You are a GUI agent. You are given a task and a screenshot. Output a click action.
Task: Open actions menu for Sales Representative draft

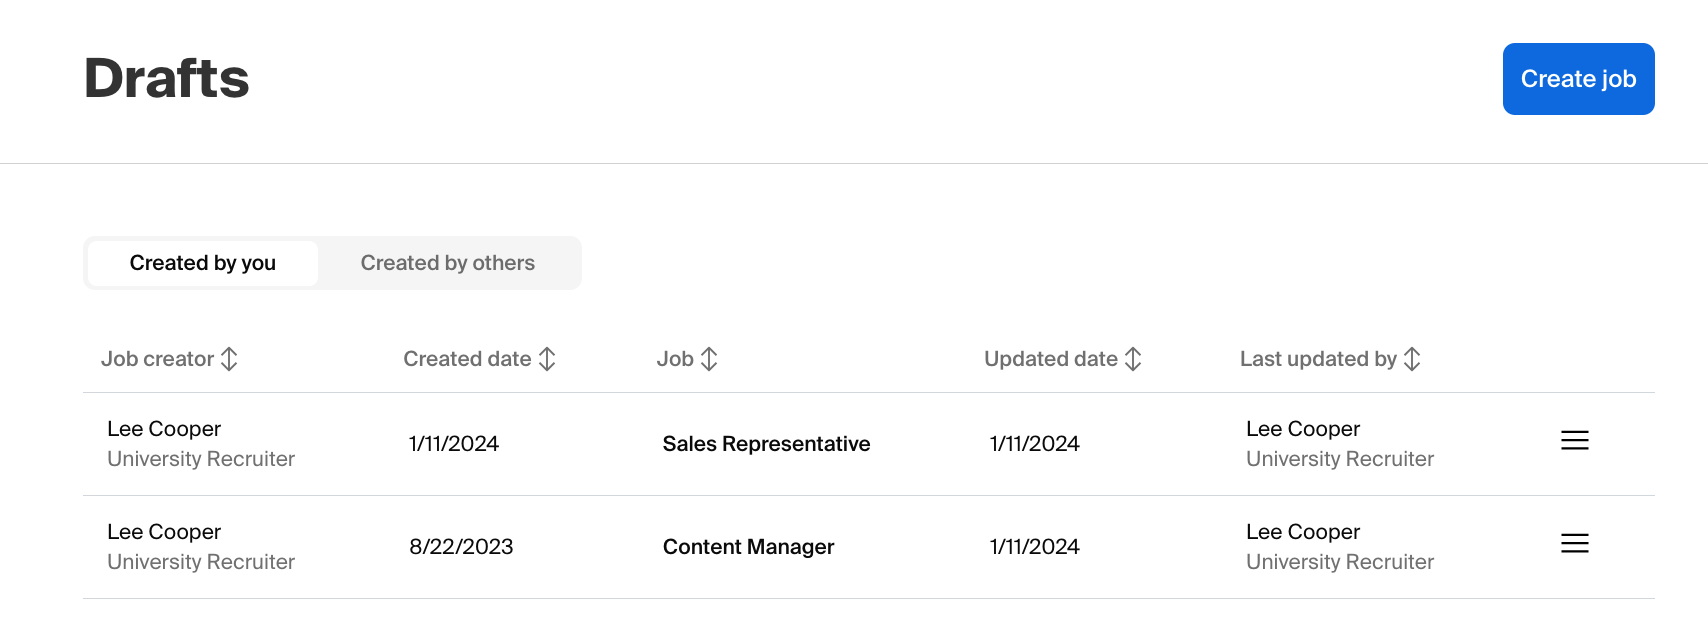pyautogui.click(x=1574, y=440)
